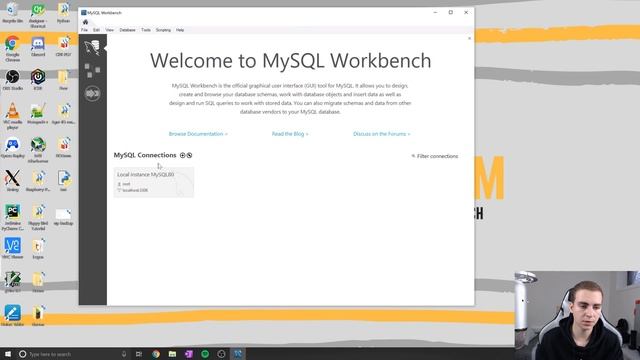Open JetBrains PyCharm desktop icon

tap(12, 218)
